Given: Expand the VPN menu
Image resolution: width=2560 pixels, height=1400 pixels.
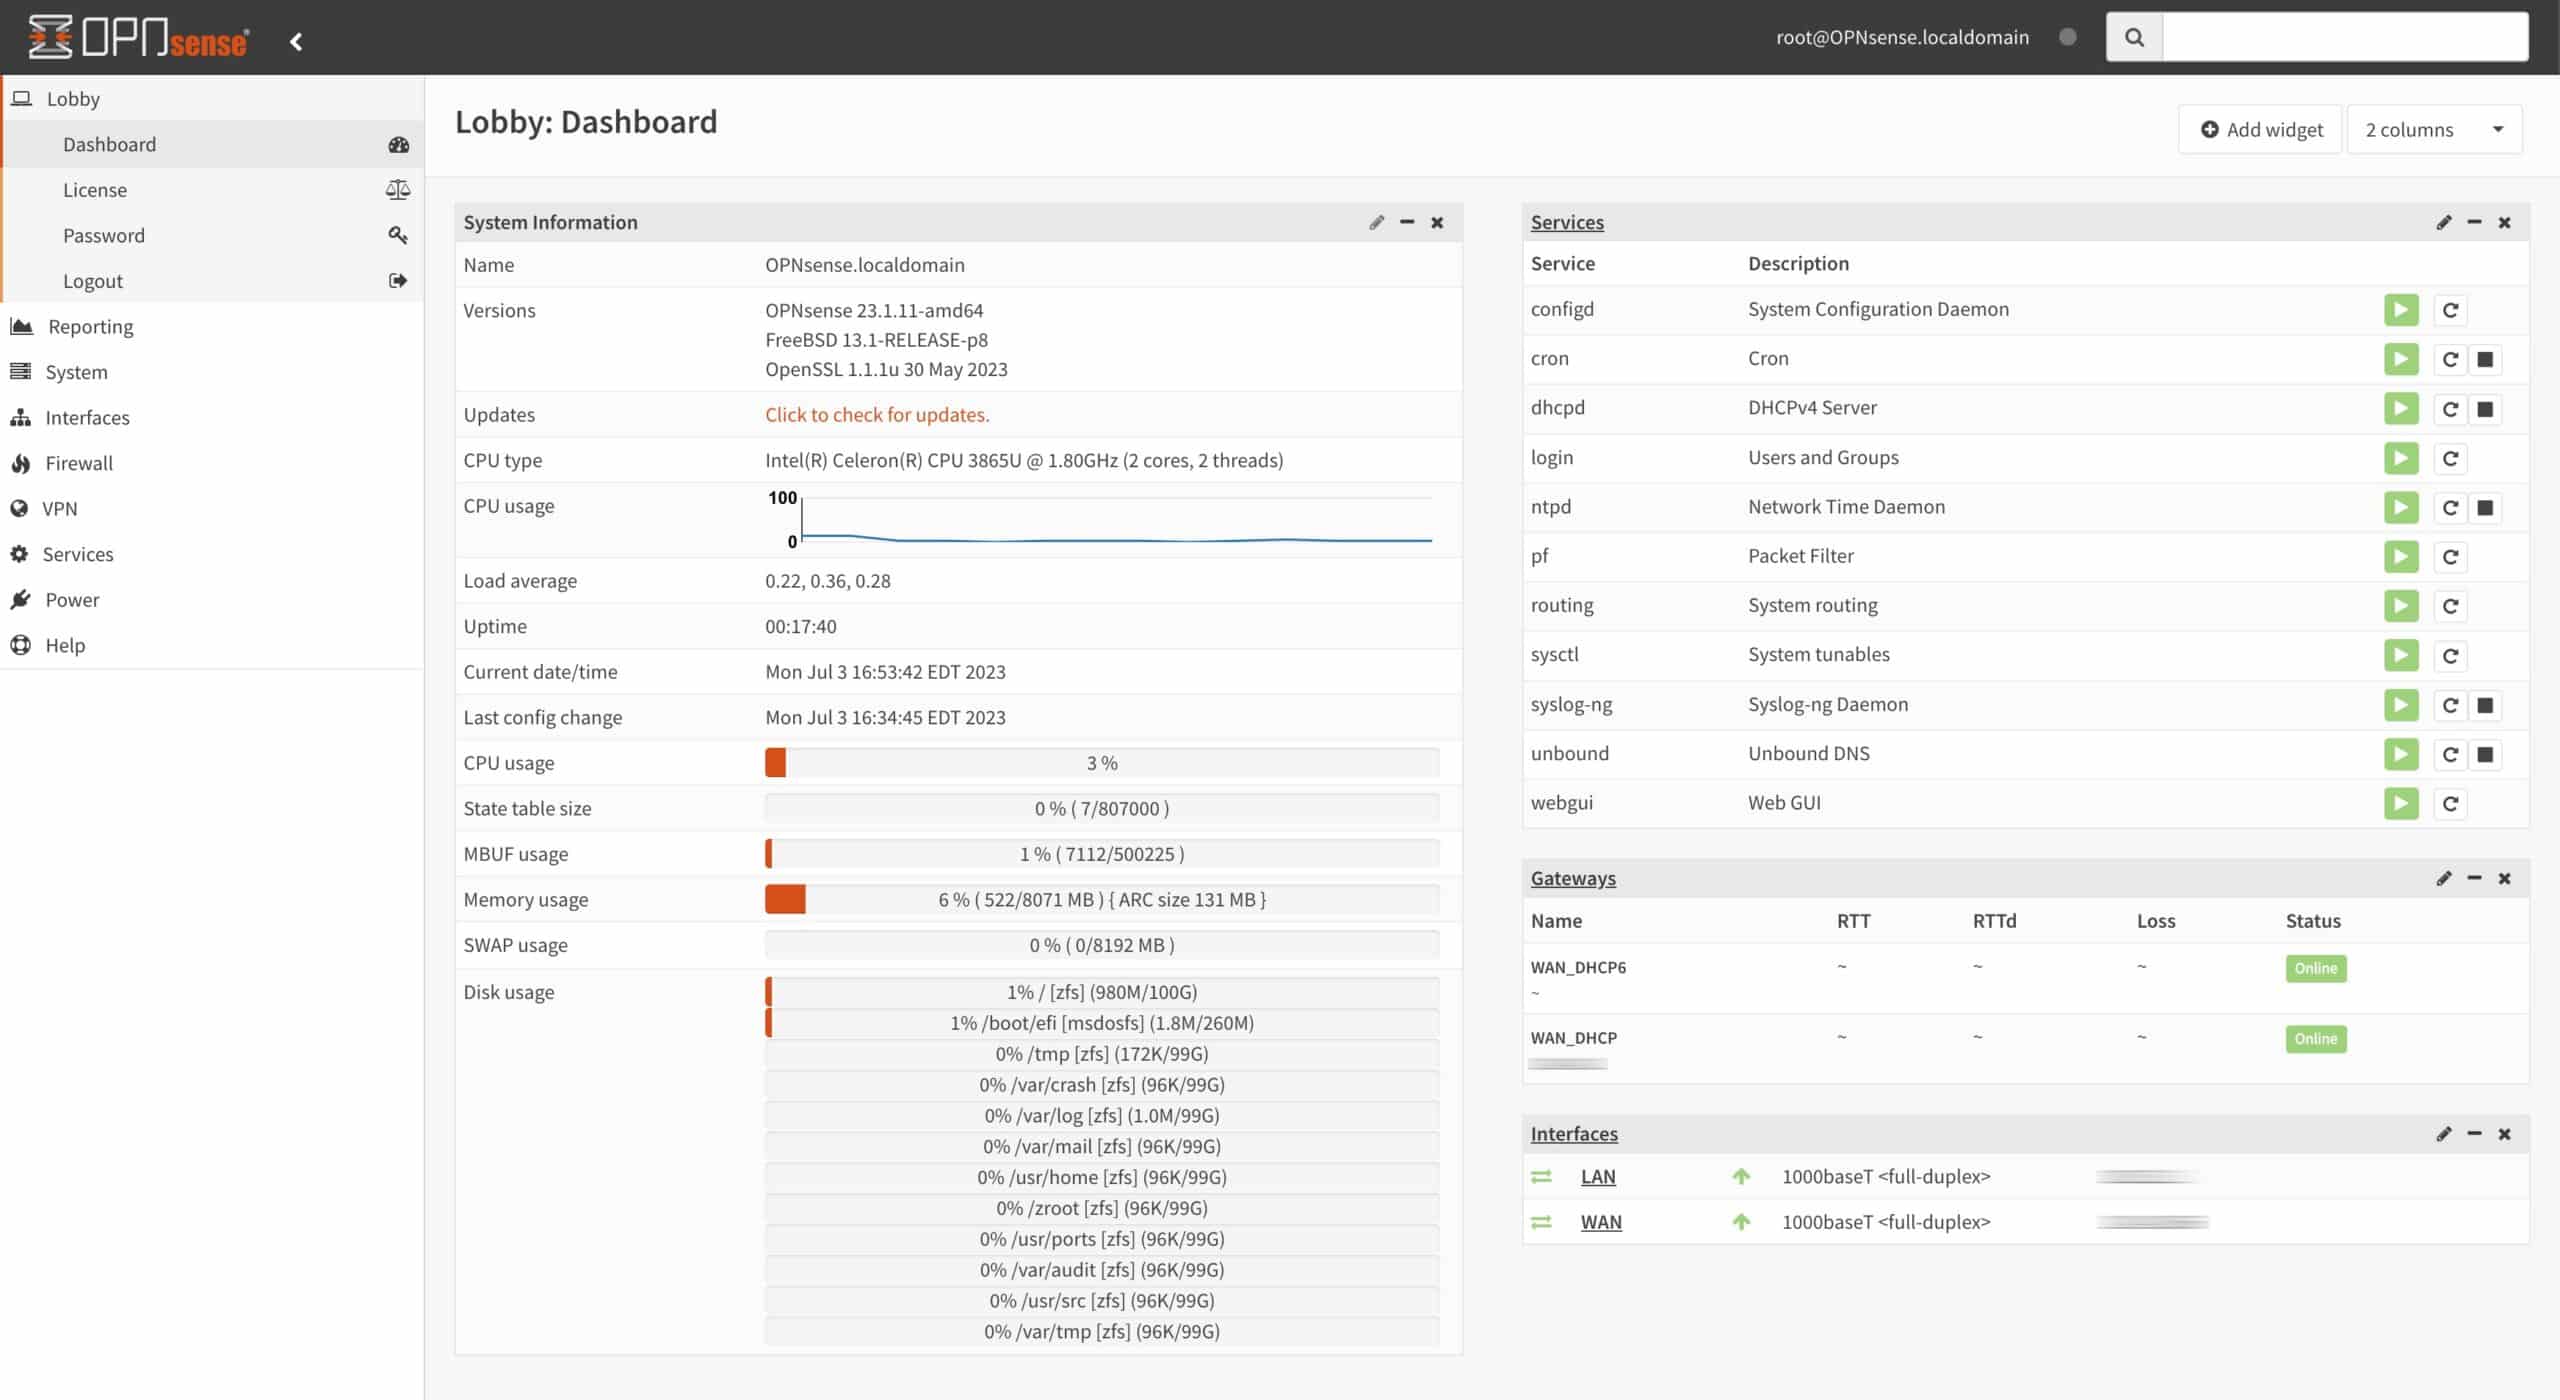Looking at the screenshot, I should [x=212, y=508].
